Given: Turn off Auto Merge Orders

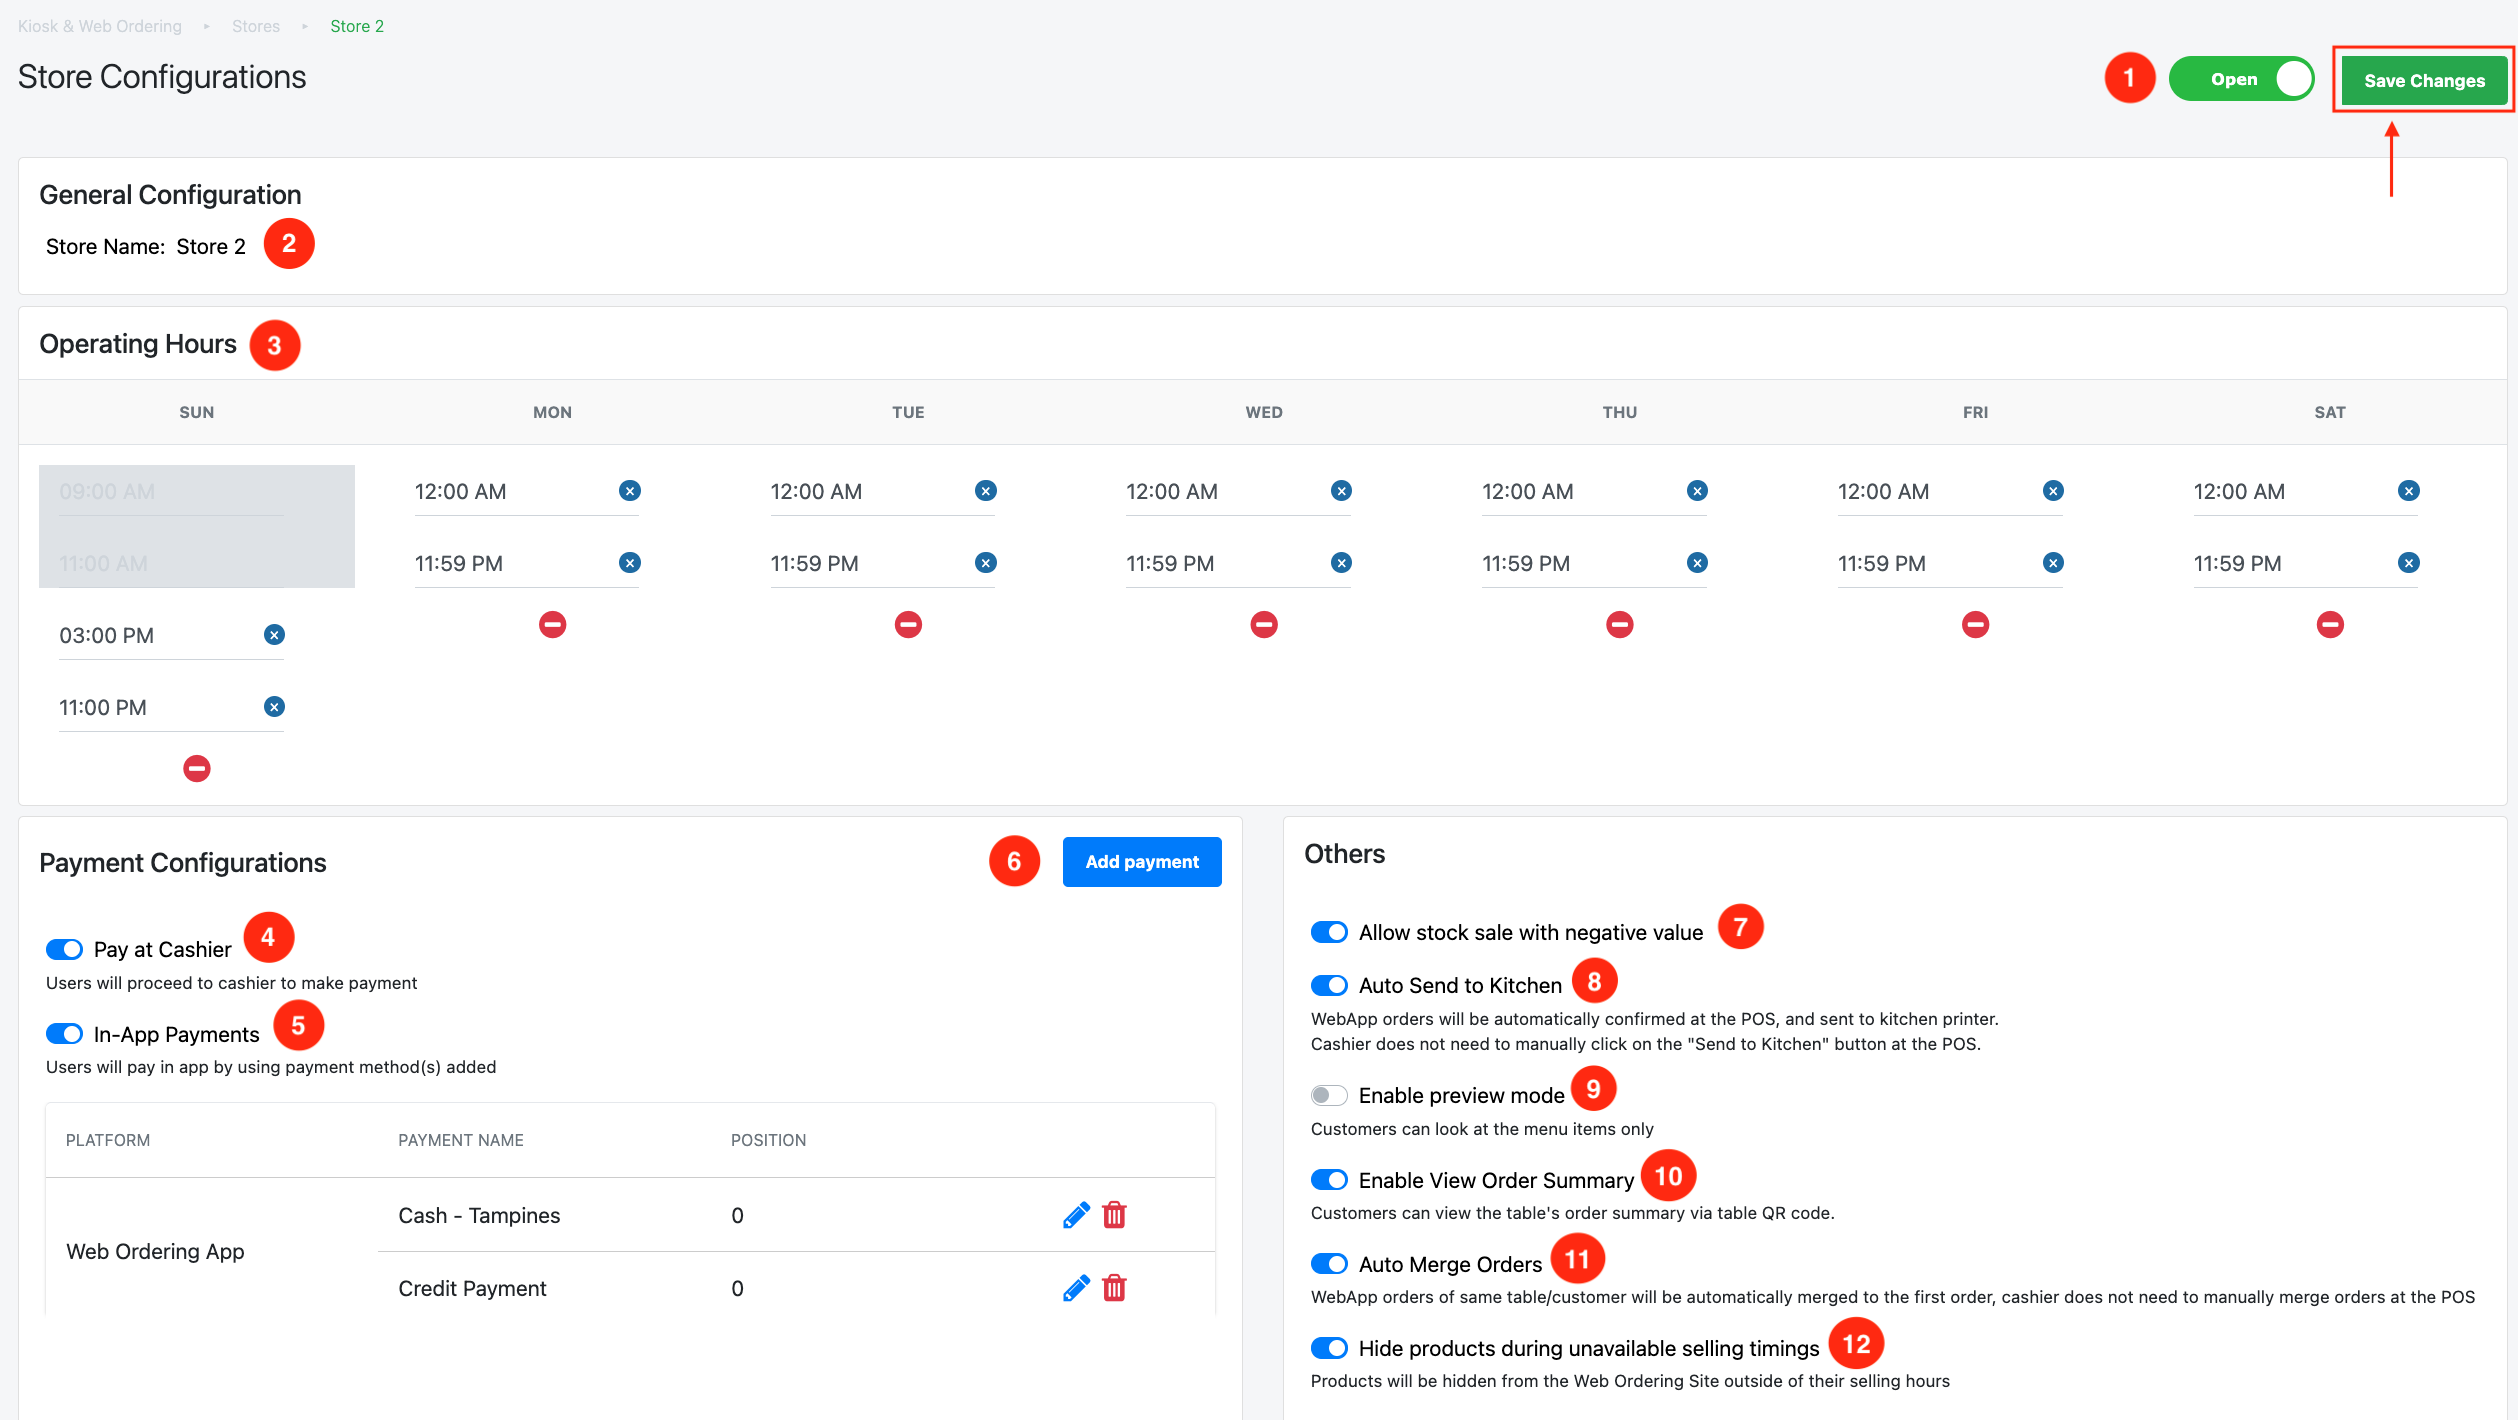Looking at the screenshot, I should (x=1329, y=1264).
